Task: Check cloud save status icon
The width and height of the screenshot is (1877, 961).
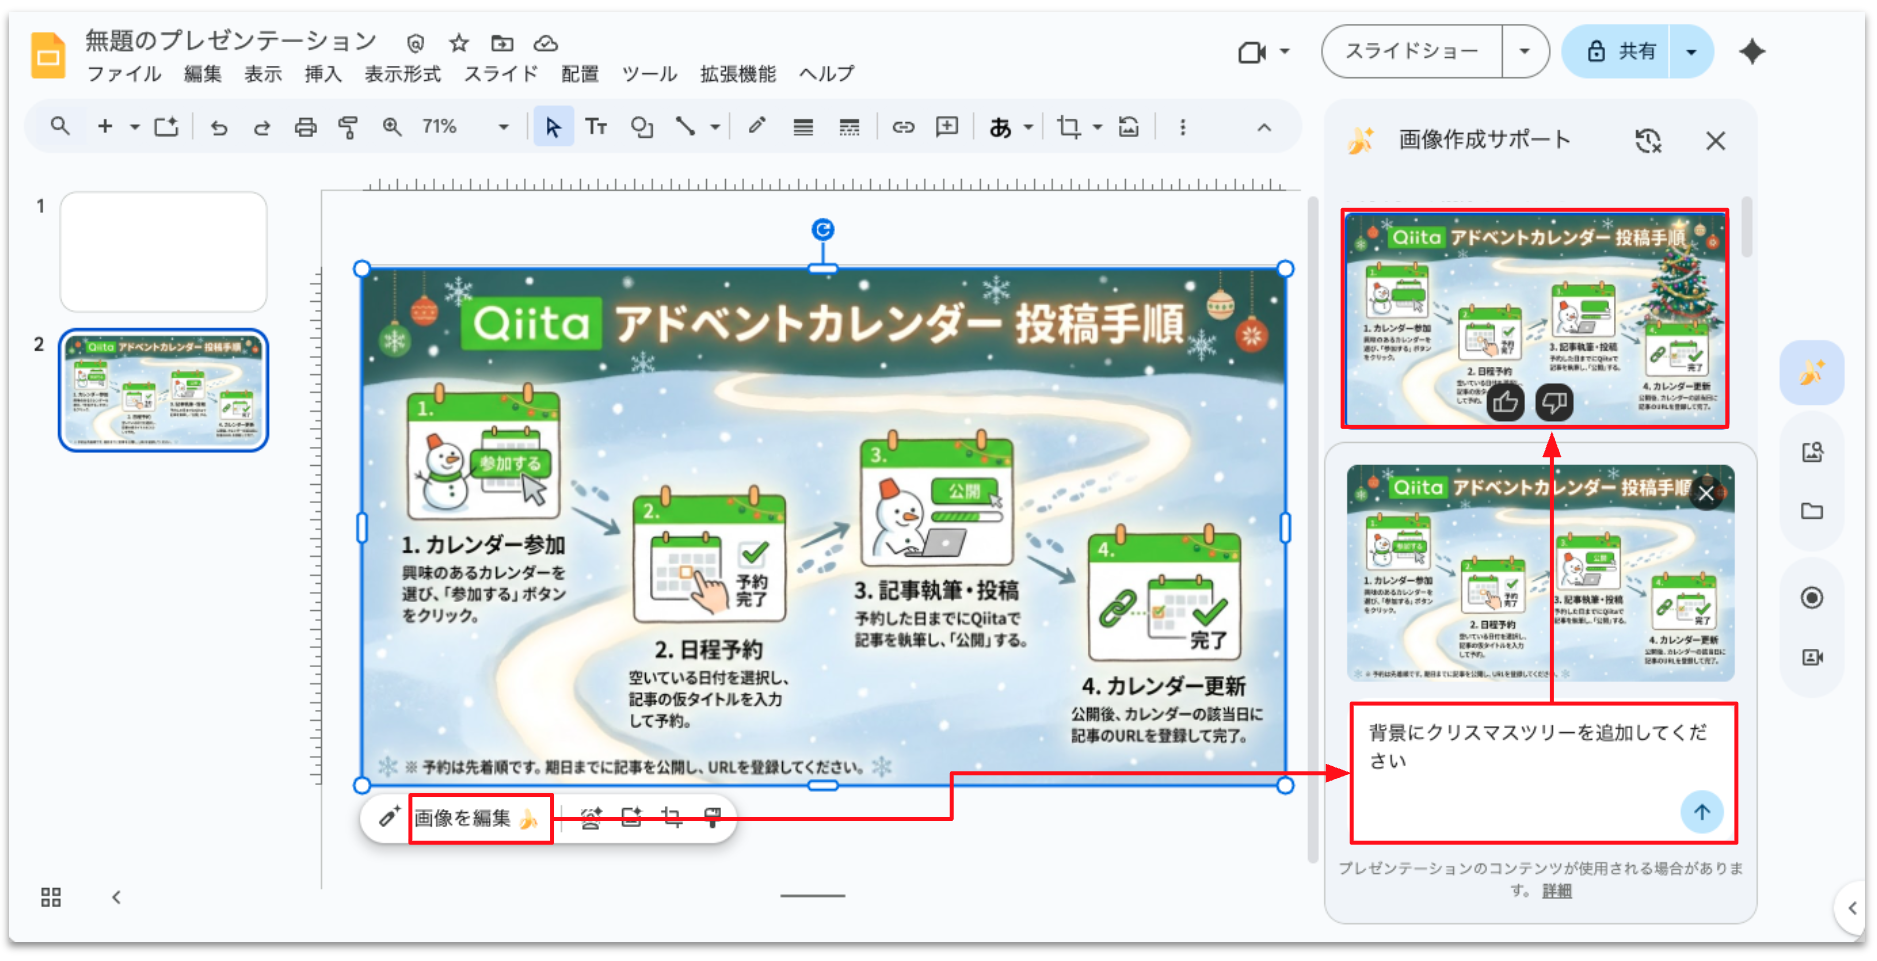Action: click(x=545, y=43)
